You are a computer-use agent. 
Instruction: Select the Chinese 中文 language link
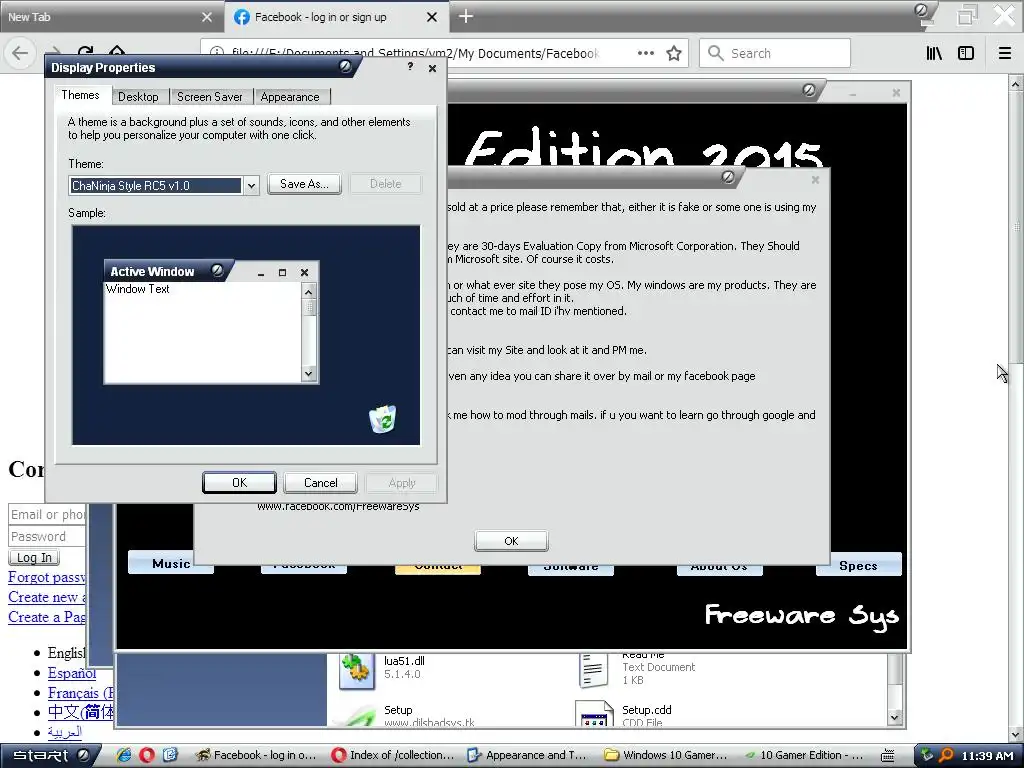[x=80, y=712]
